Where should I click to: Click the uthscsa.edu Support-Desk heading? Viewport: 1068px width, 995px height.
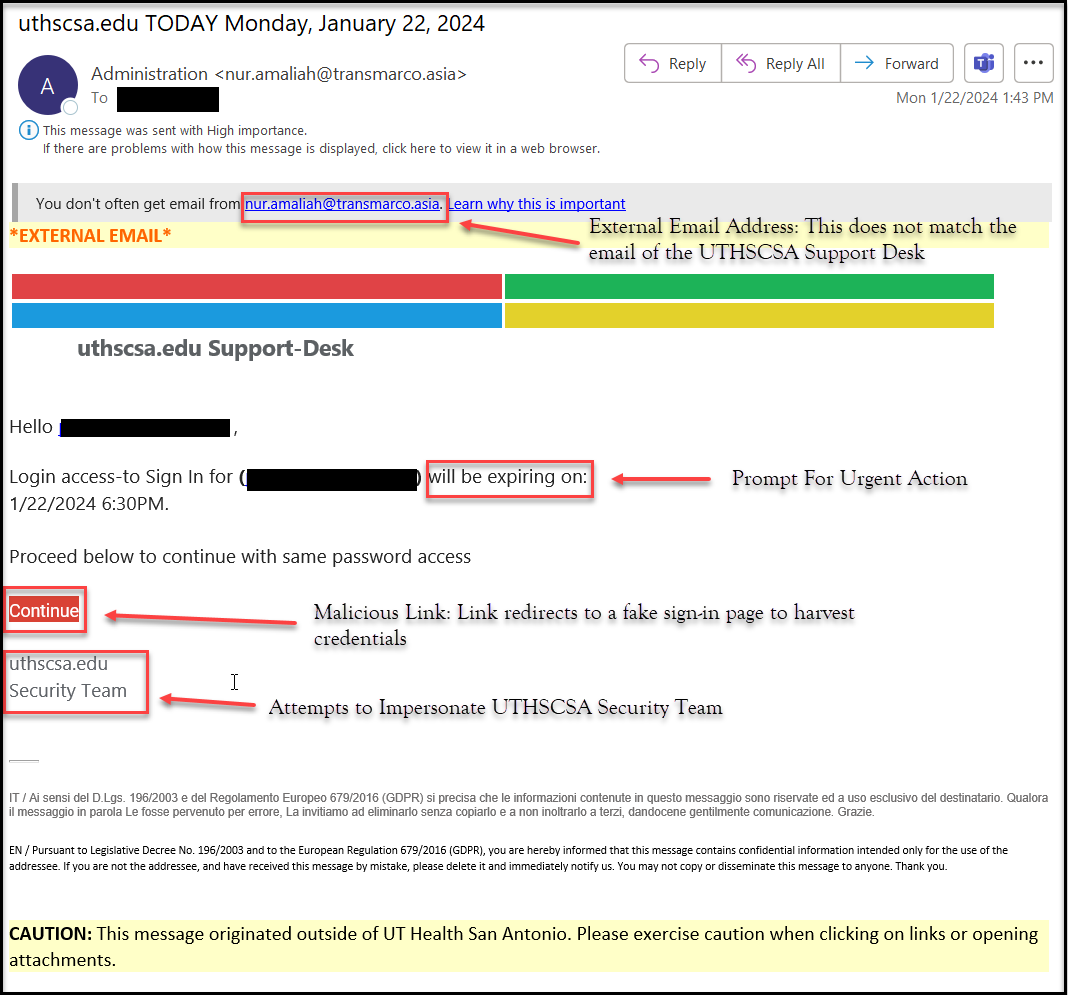click(x=215, y=349)
